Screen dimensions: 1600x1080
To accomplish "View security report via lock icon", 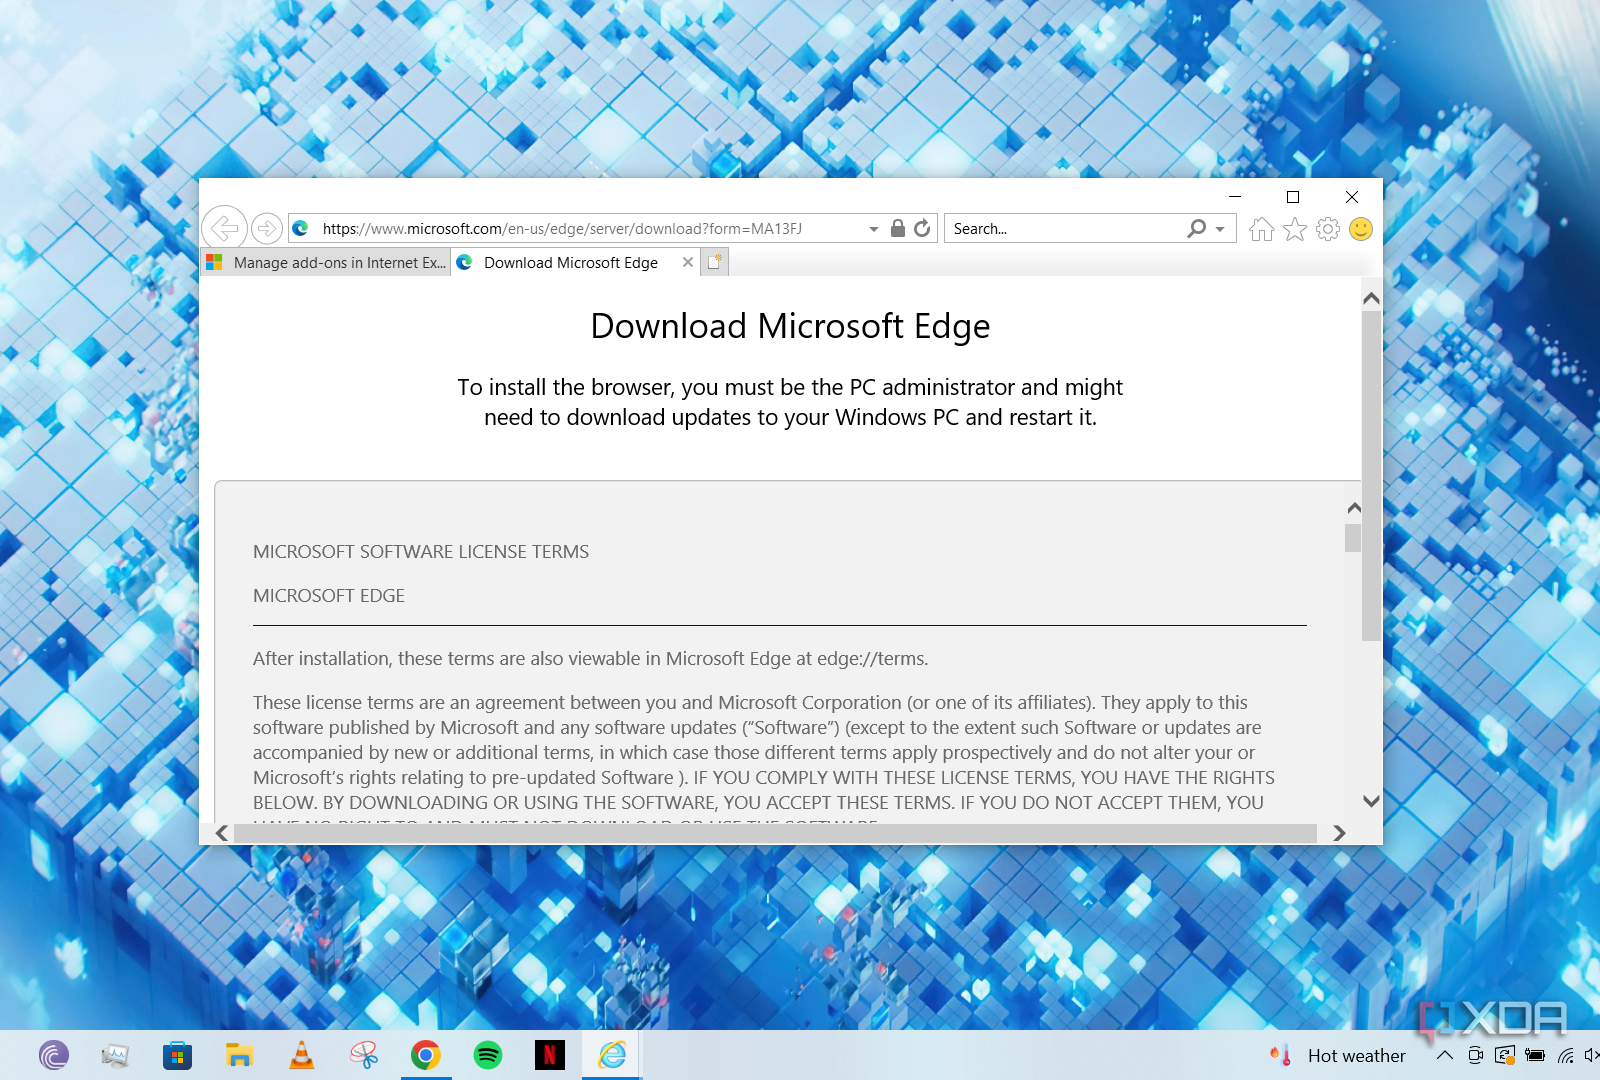I will coord(896,228).
